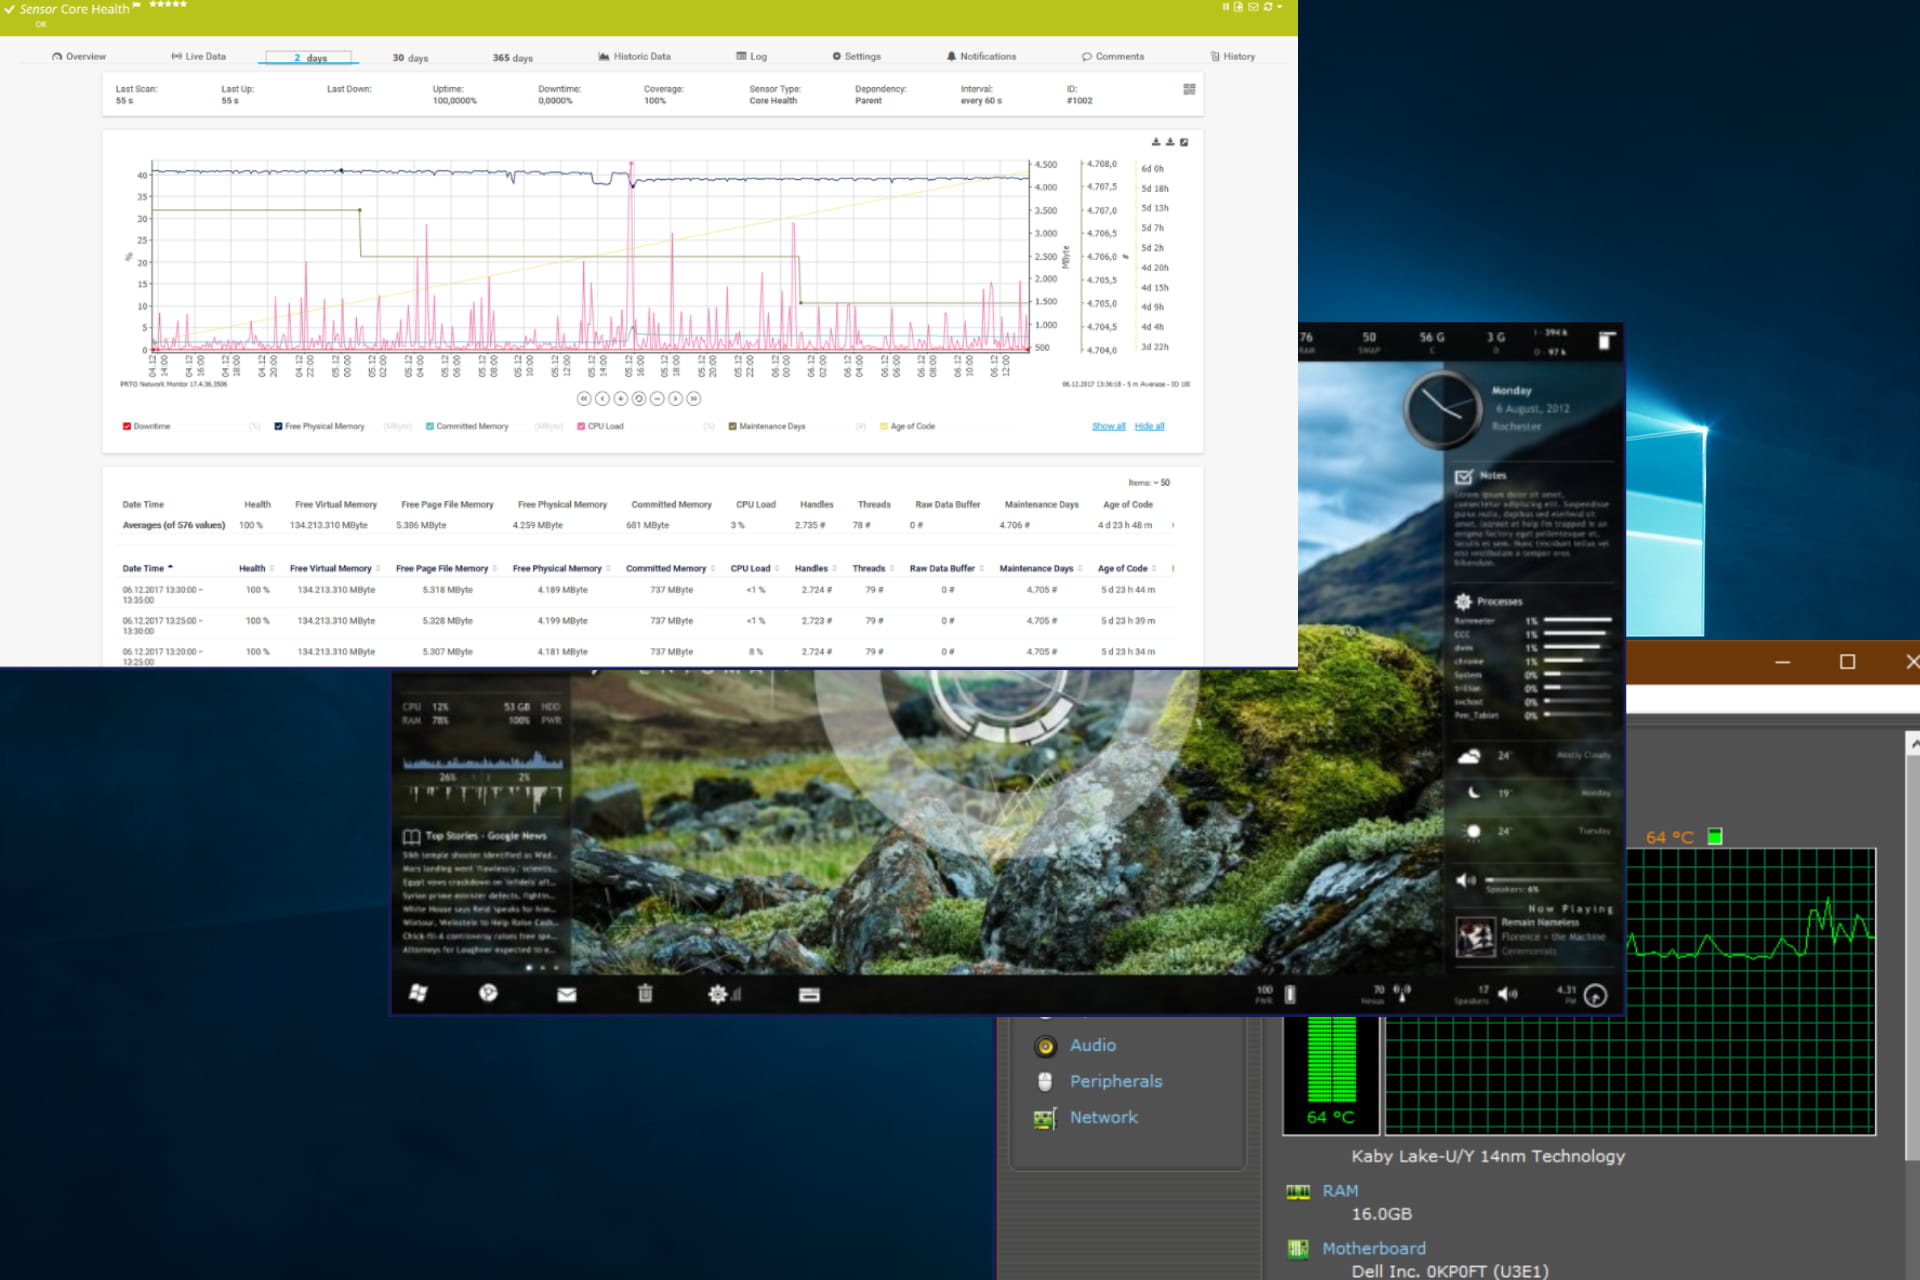Click the Processes gear icon in Rainmeter
The image size is (1920, 1280).
(1463, 601)
